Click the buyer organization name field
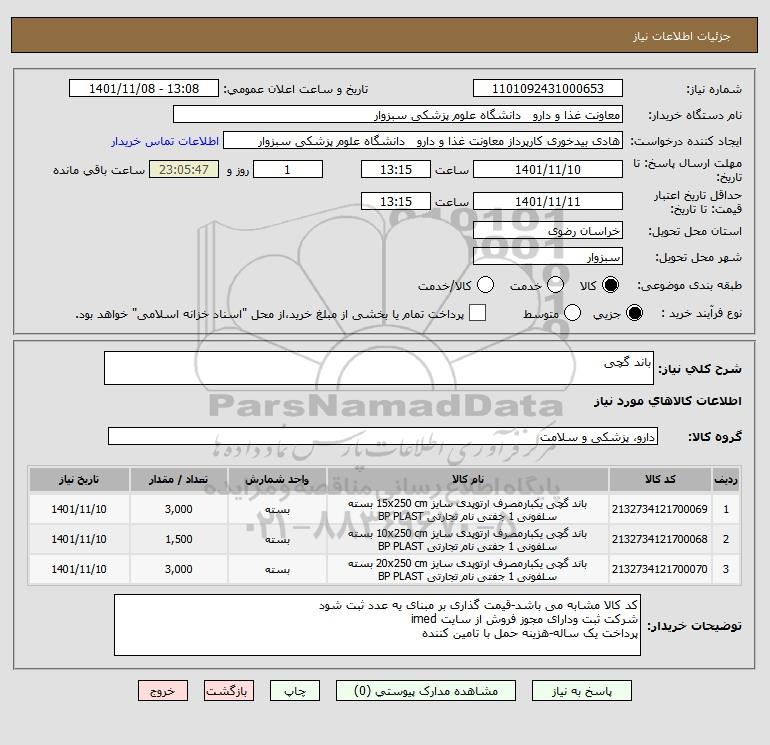Image resolution: width=770 pixels, height=745 pixels. [398, 114]
